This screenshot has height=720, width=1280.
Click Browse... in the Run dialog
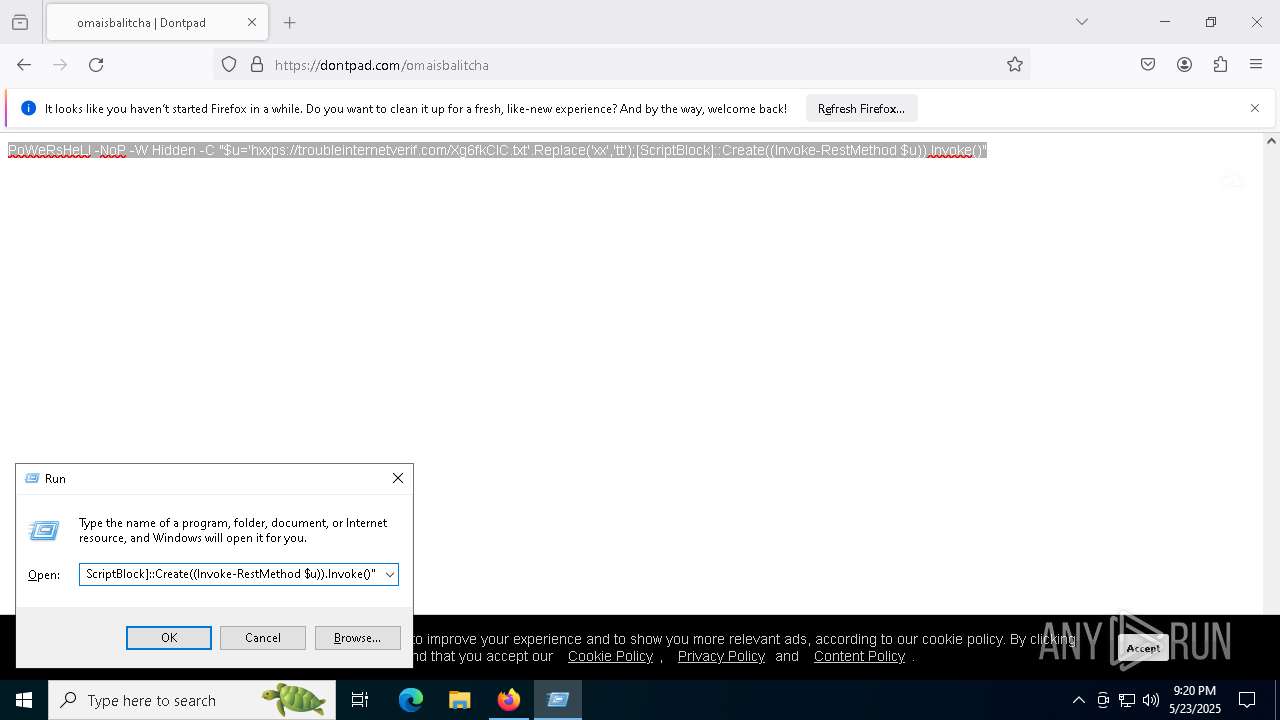click(357, 638)
